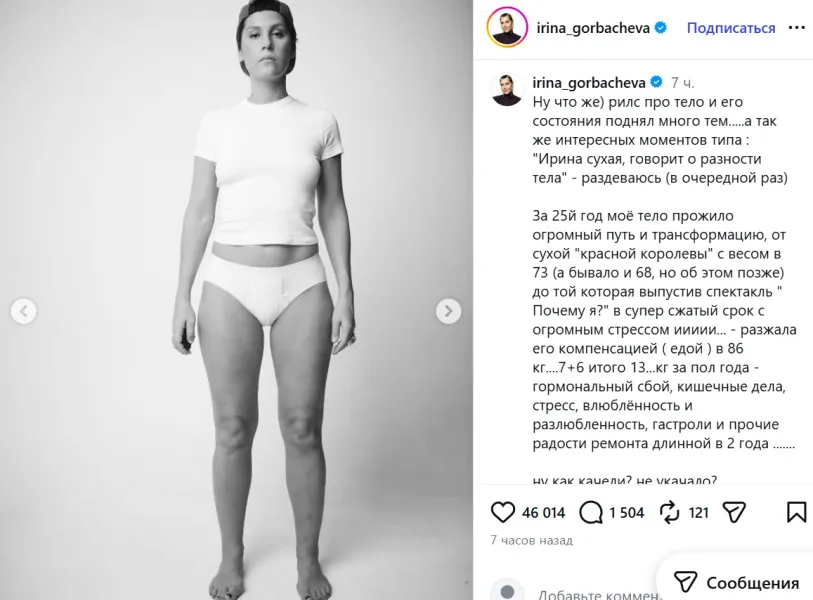The image size is (813, 600).
Task: Open profile from caption avatar
Action: pyautogui.click(x=507, y=89)
